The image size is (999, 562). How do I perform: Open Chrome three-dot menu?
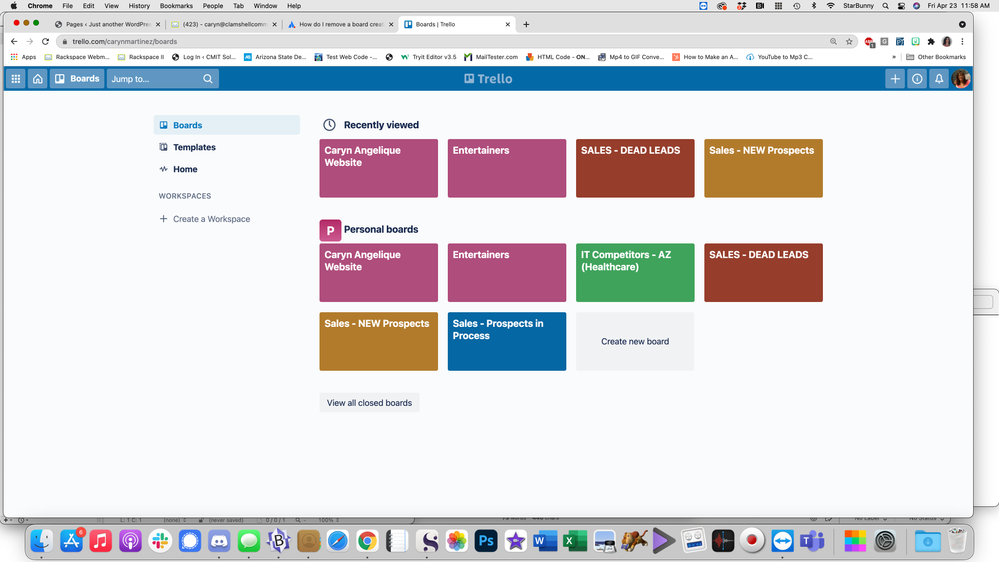point(962,41)
